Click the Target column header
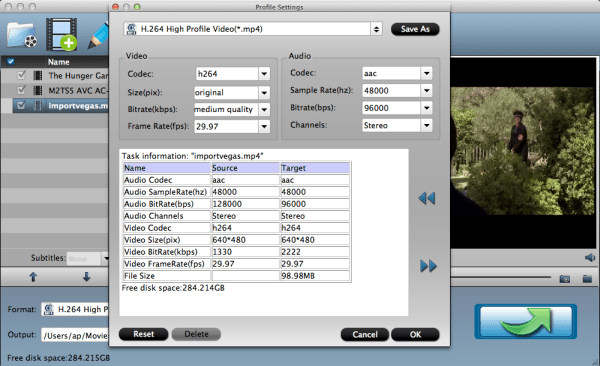Image resolution: width=600 pixels, height=366 pixels. [x=315, y=168]
